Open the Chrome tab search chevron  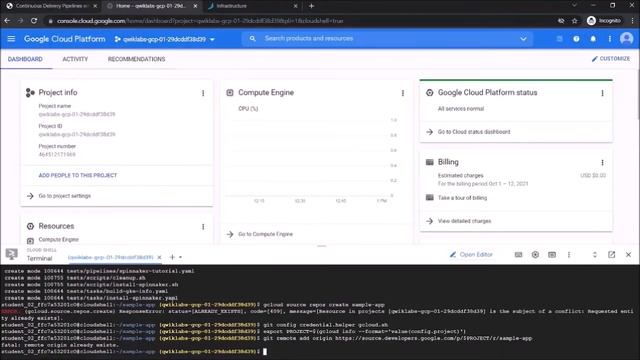574,5
